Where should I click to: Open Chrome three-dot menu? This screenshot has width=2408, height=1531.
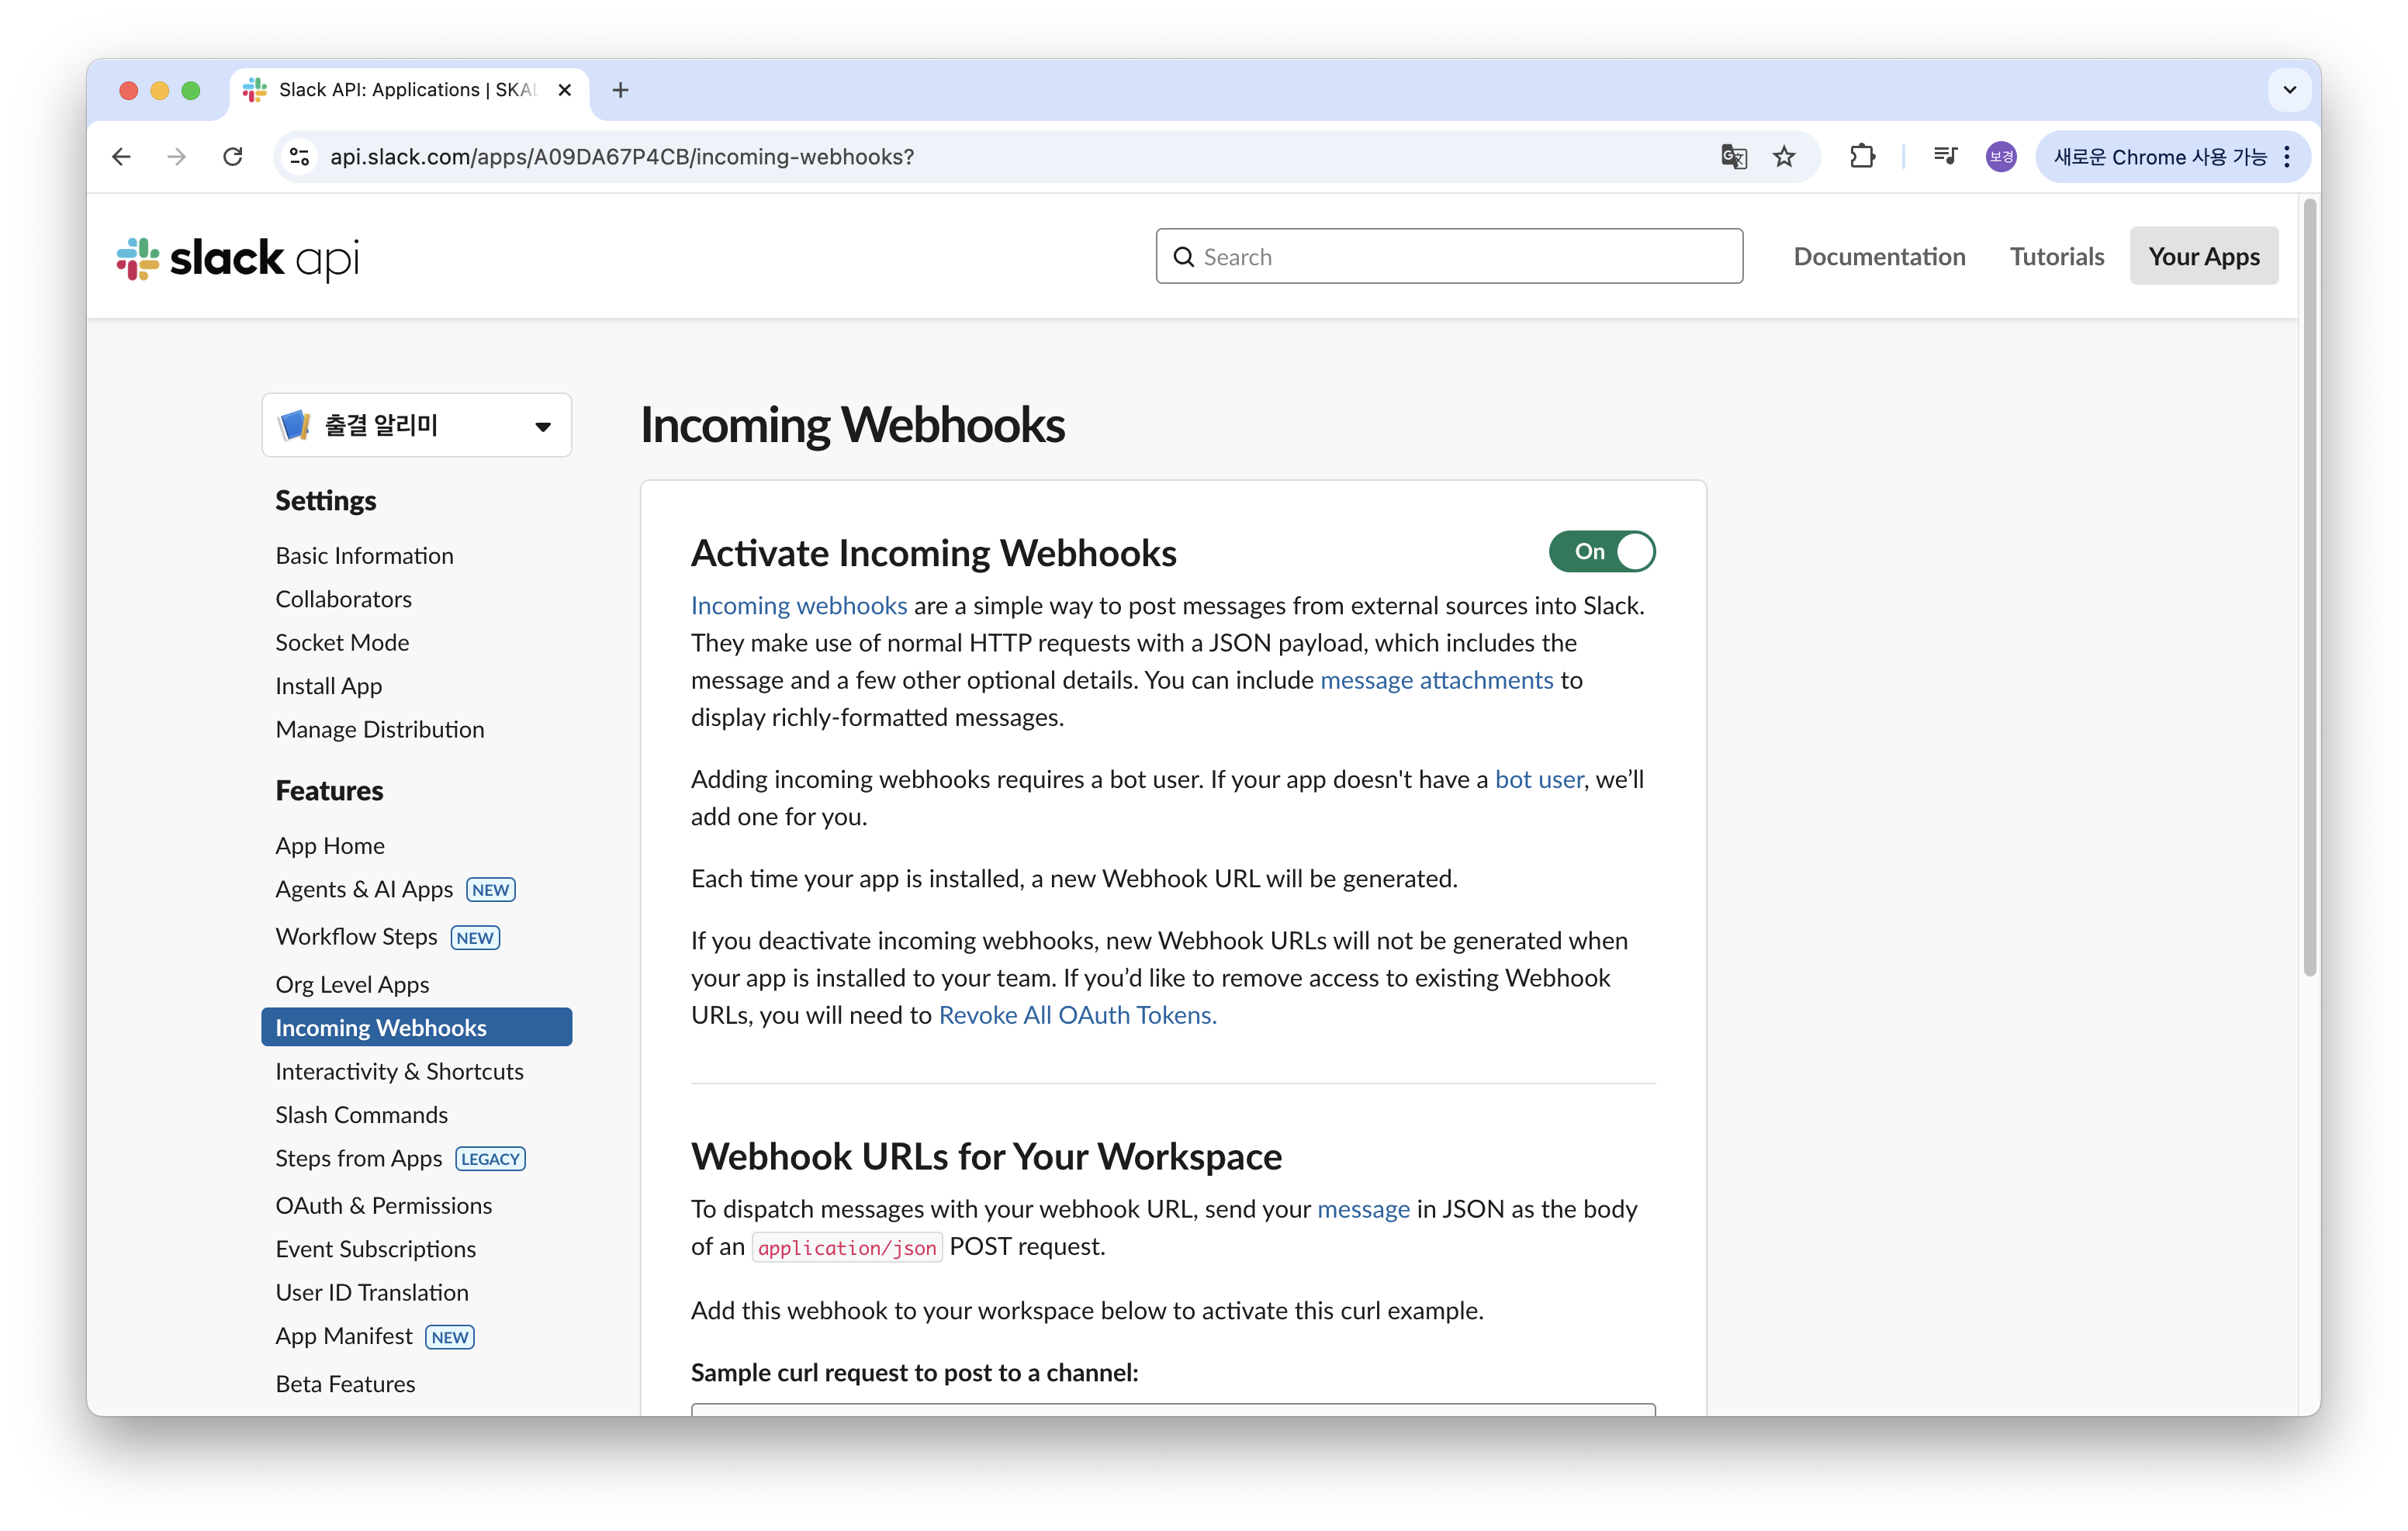[x=2287, y=157]
